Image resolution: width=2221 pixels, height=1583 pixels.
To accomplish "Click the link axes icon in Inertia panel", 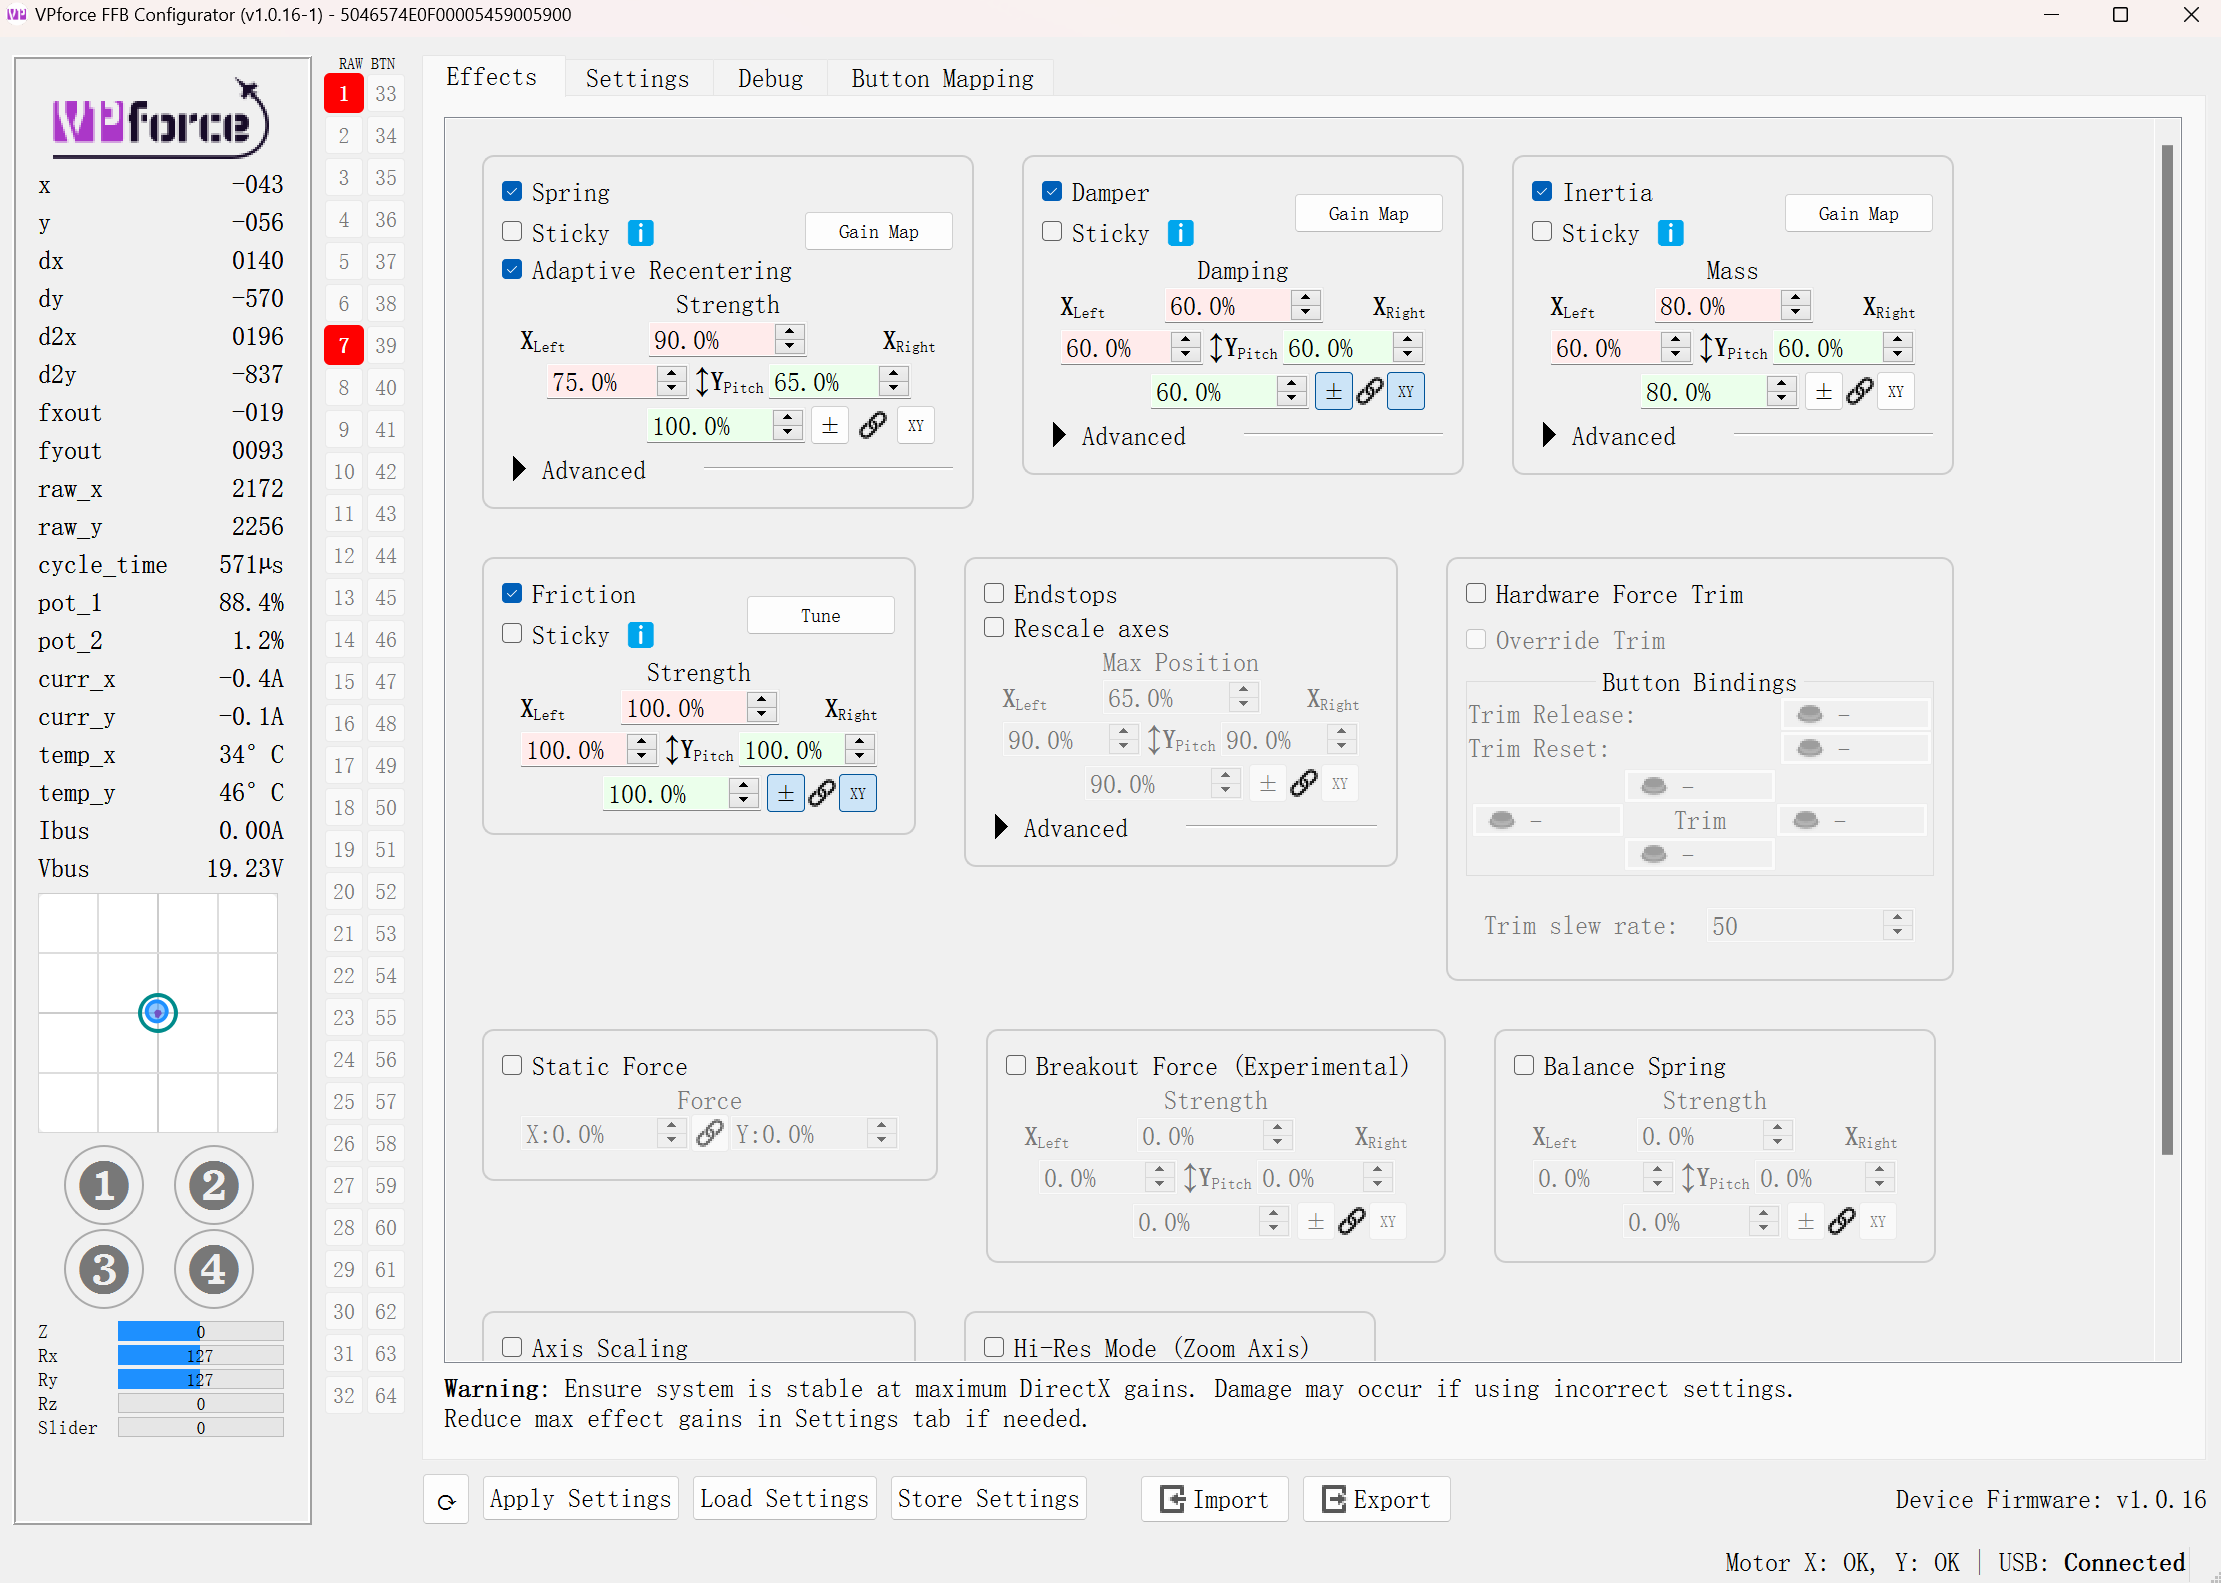I will tap(1860, 392).
